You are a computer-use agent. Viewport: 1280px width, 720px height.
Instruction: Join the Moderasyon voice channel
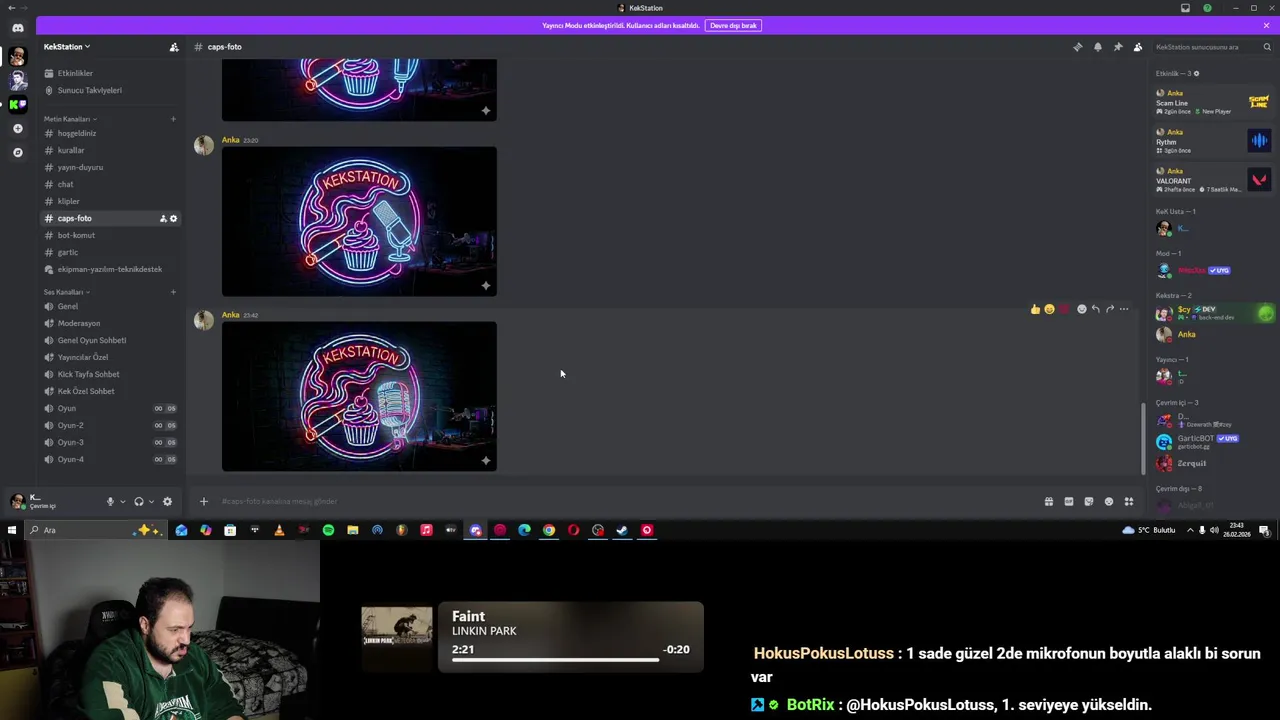tap(110, 323)
